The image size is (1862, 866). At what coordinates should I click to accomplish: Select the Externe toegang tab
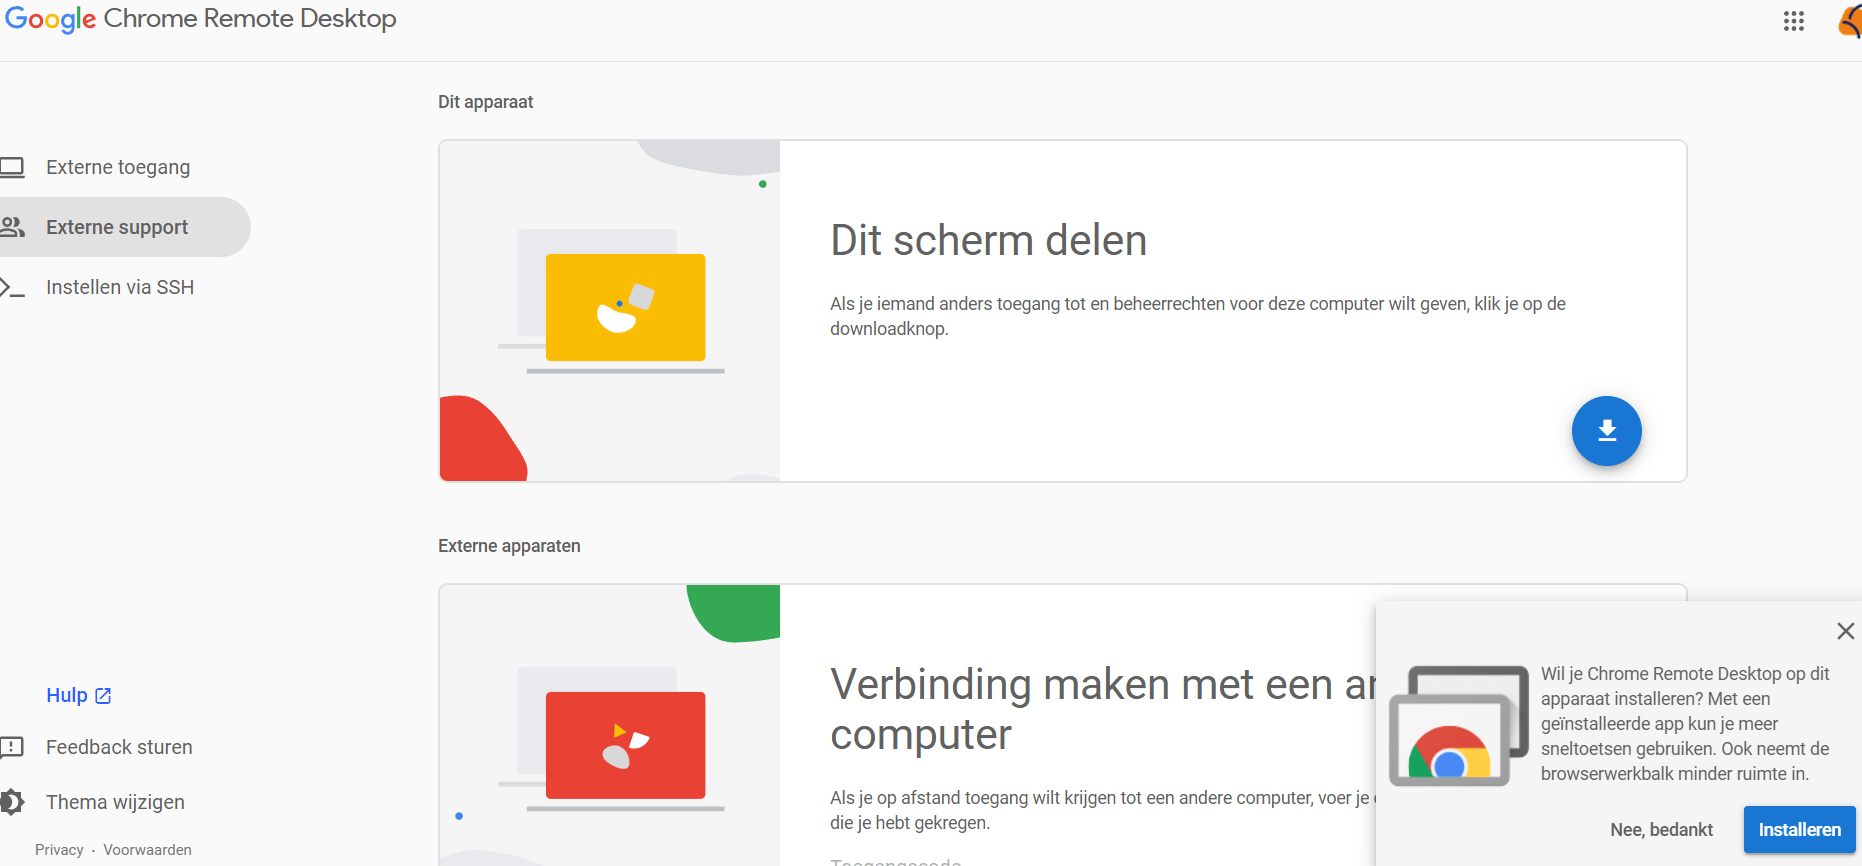click(118, 167)
